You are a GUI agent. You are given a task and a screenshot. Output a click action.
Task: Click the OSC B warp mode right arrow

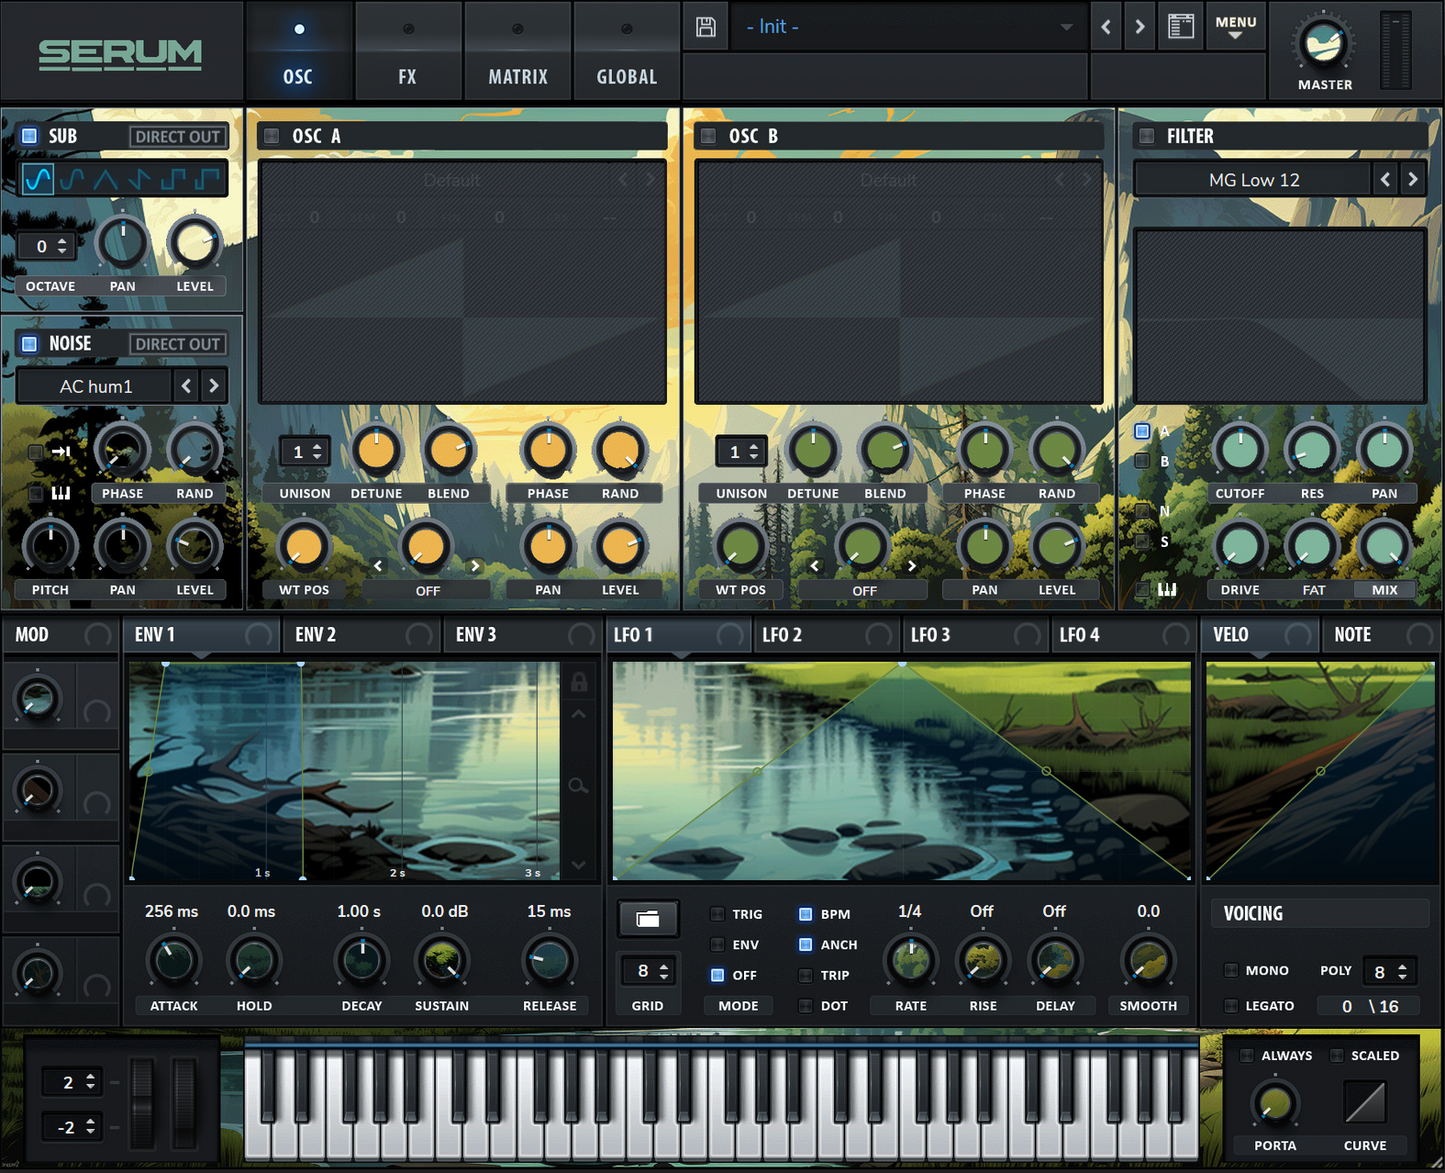click(x=912, y=566)
